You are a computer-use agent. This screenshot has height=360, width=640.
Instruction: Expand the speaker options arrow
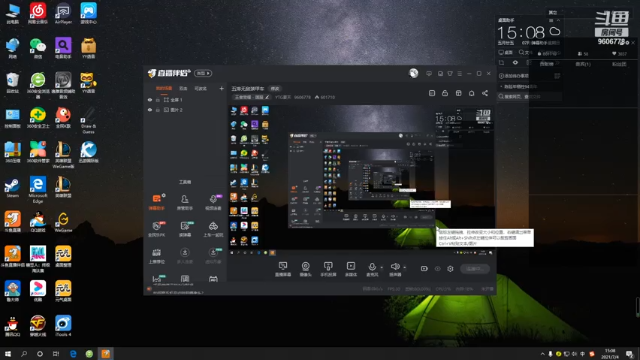click(404, 268)
